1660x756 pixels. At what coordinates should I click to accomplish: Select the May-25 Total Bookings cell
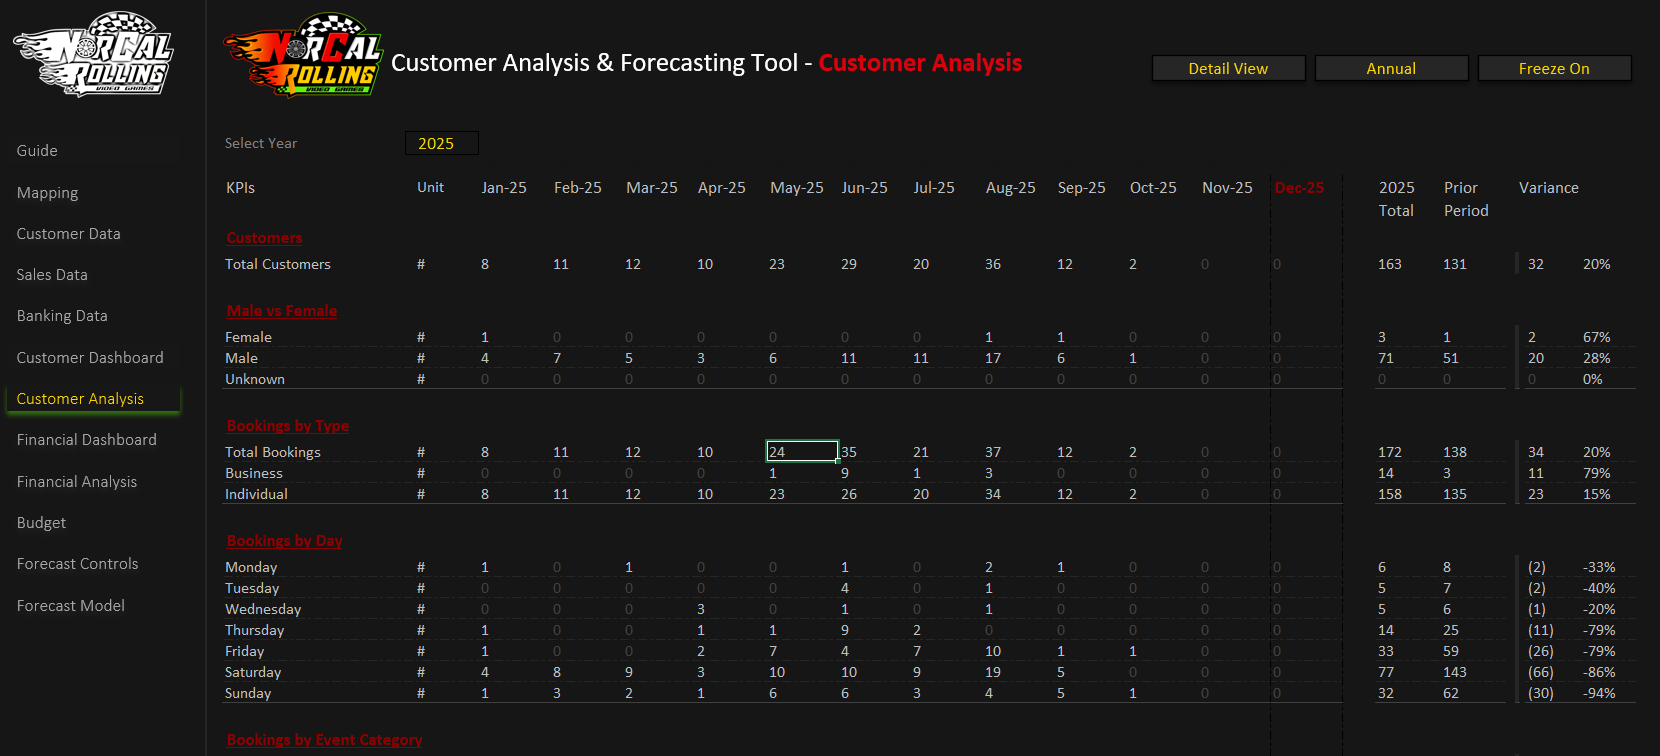point(801,452)
